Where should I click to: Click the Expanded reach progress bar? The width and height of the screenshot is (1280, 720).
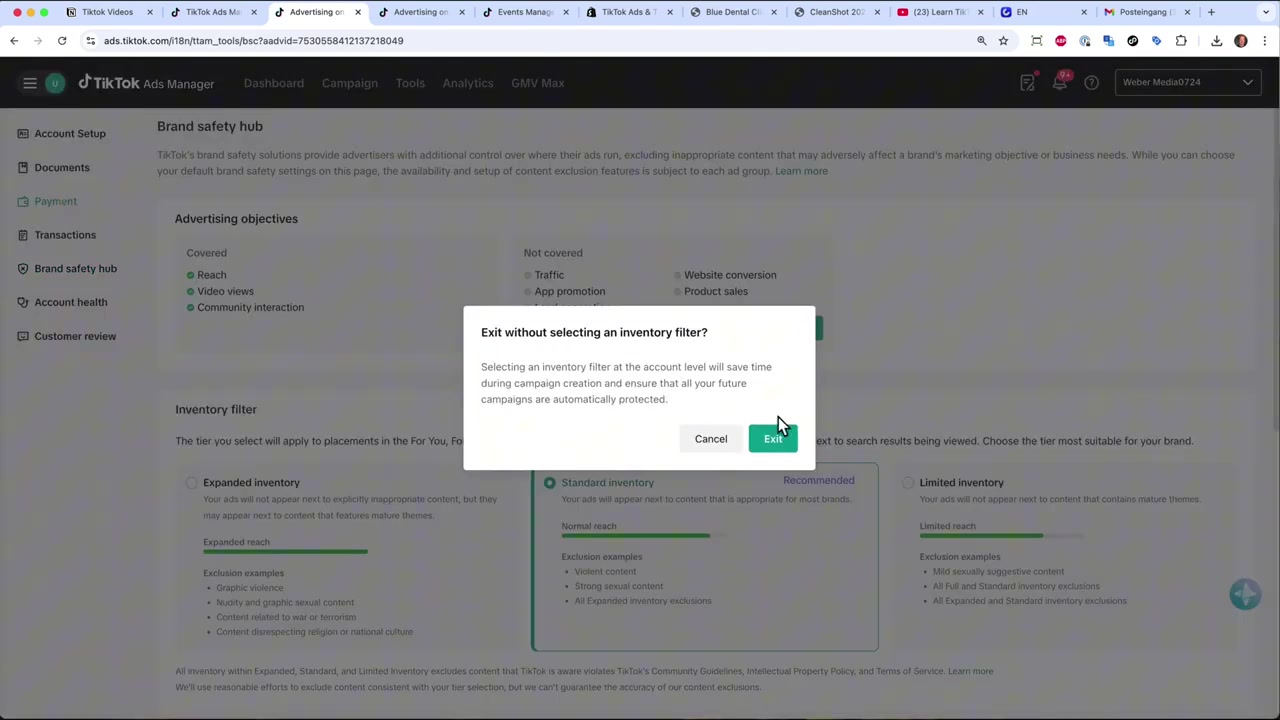point(285,552)
